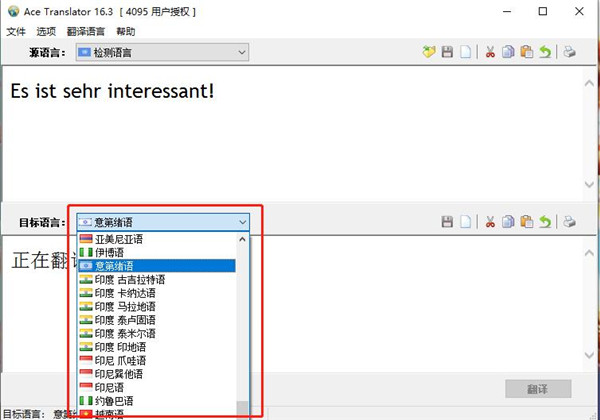Screen dimensions: 600x420
Task: Click the undo arrow in target toolbar
Action: tap(546, 222)
